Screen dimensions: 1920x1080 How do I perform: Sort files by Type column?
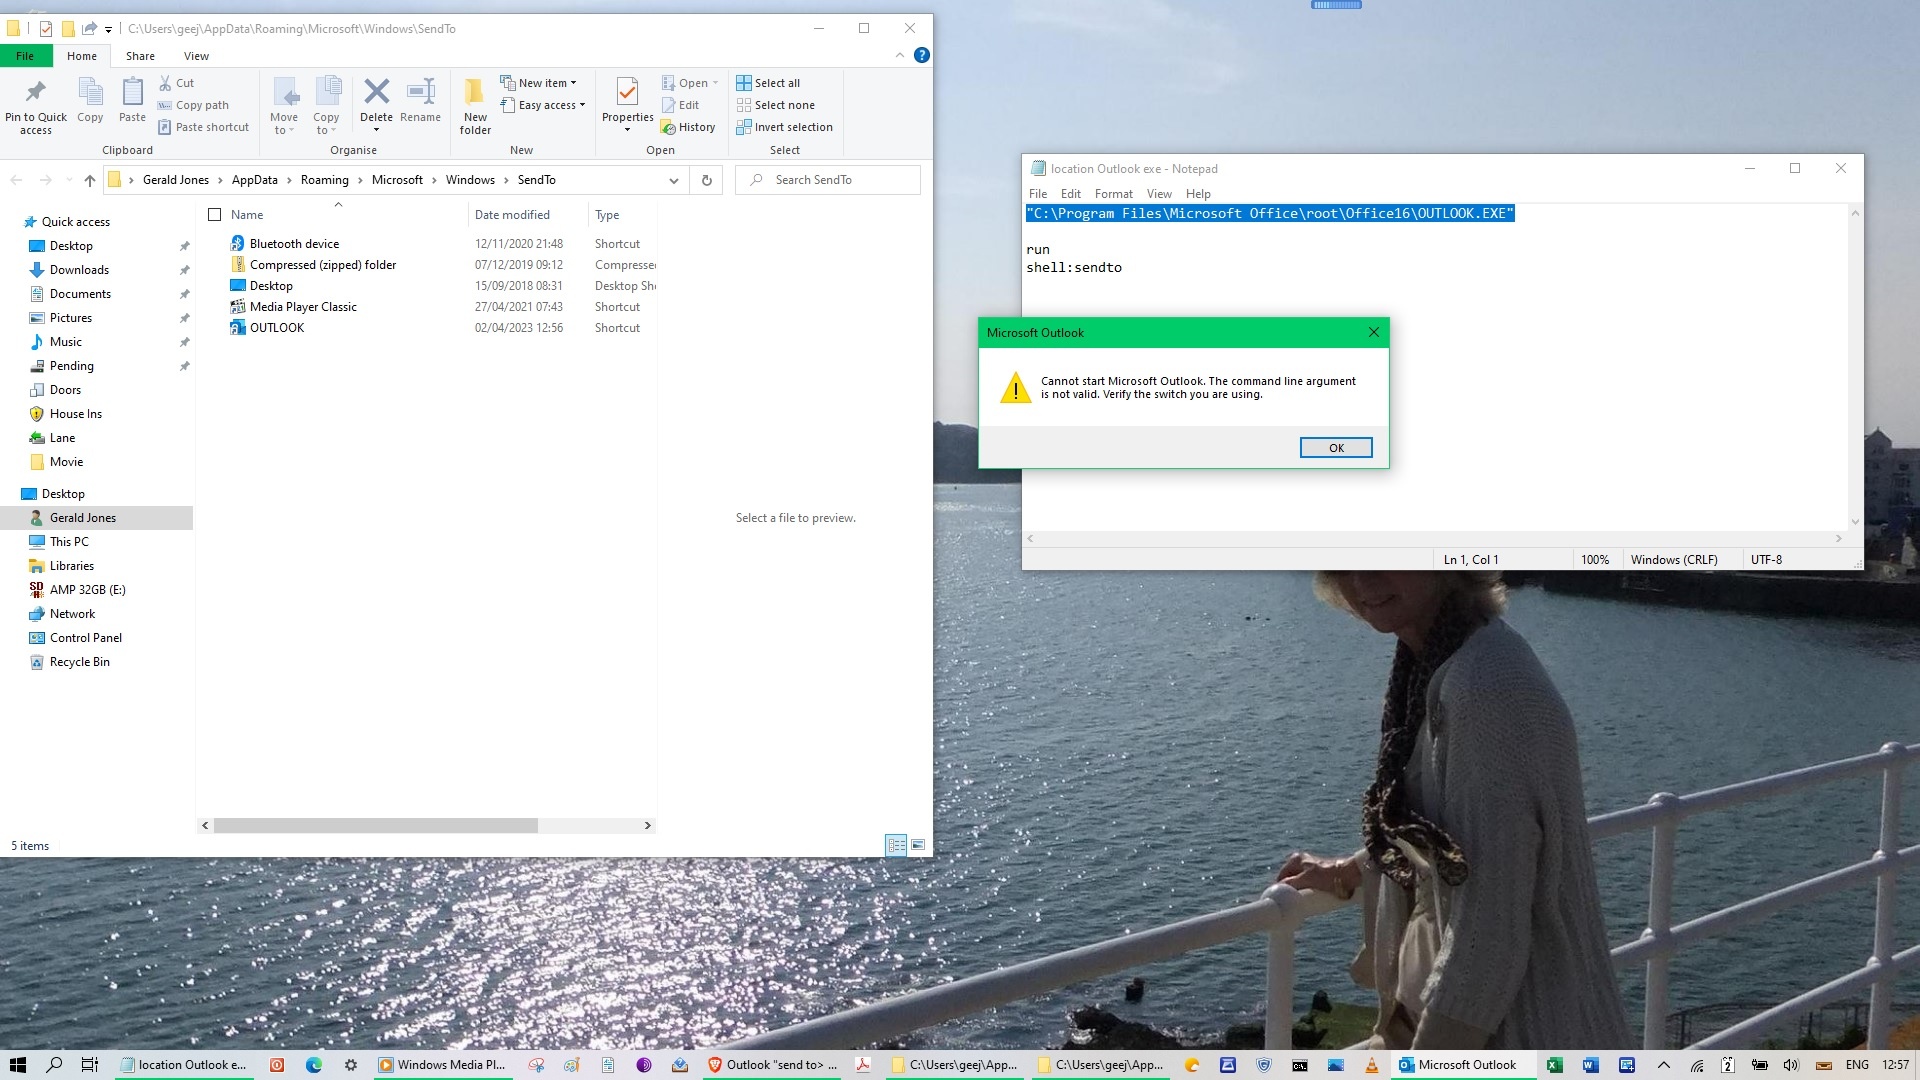click(x=607, y=215)
